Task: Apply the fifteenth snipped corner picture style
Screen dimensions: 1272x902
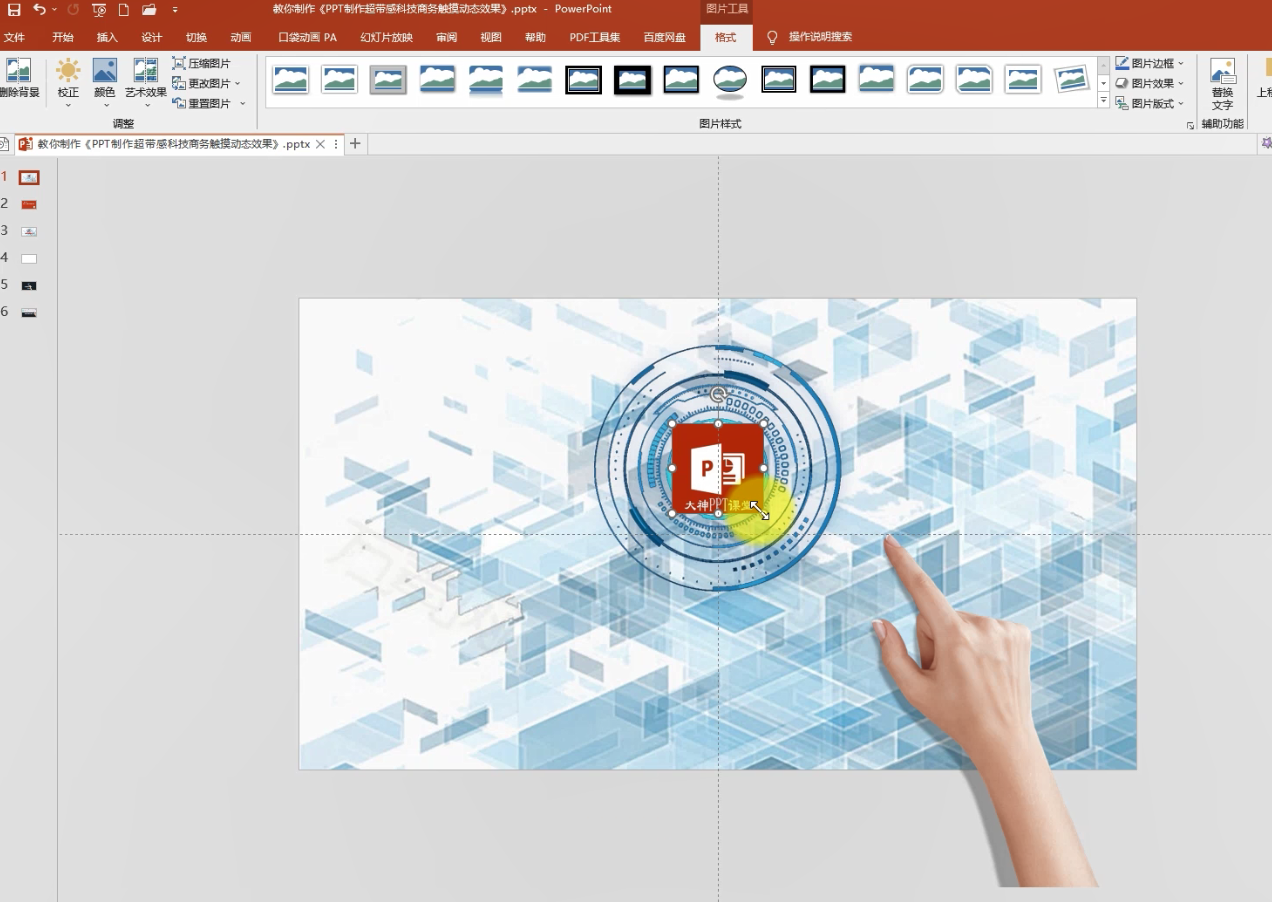Action: coord(974,79)
